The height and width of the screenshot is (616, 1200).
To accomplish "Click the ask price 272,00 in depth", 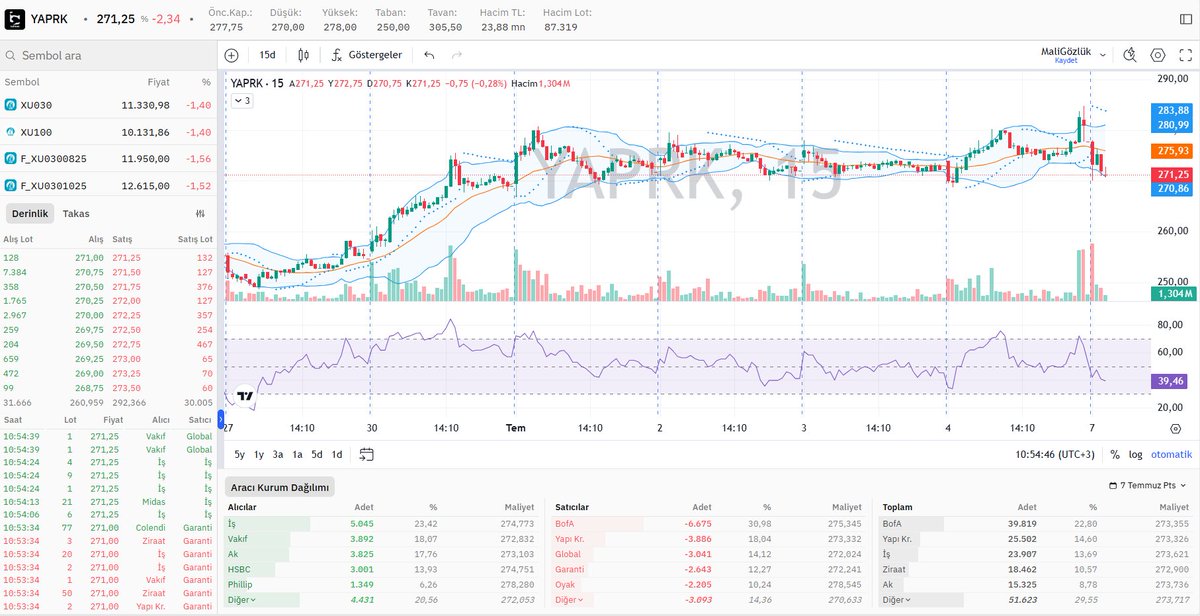I will (126, 300).
